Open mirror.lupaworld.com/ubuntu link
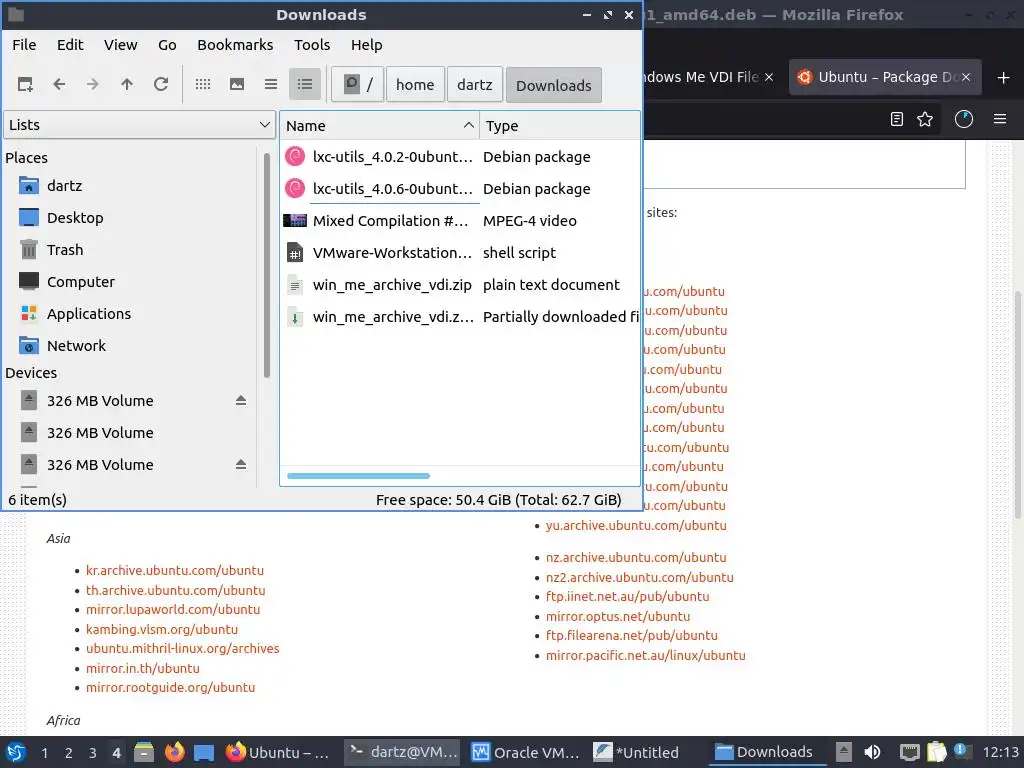The height and width of the screenshot is (768, 1024). pos(173,609)
